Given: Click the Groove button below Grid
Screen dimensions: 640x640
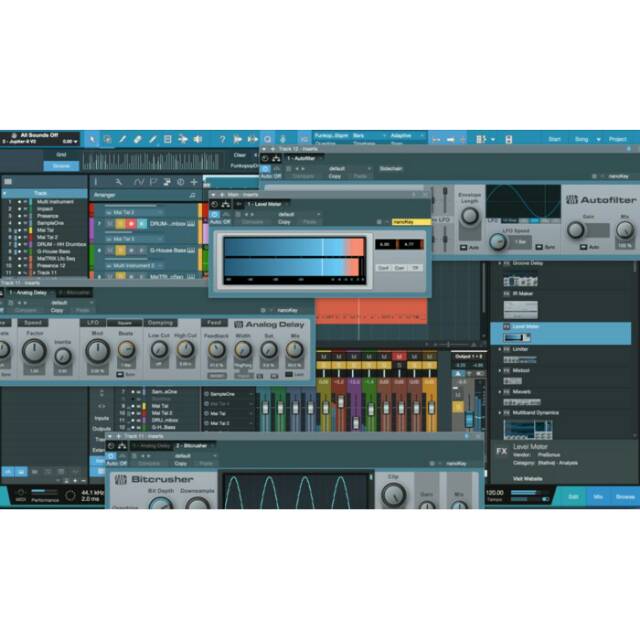Looking at the screenshot, I should pos(61,166).
